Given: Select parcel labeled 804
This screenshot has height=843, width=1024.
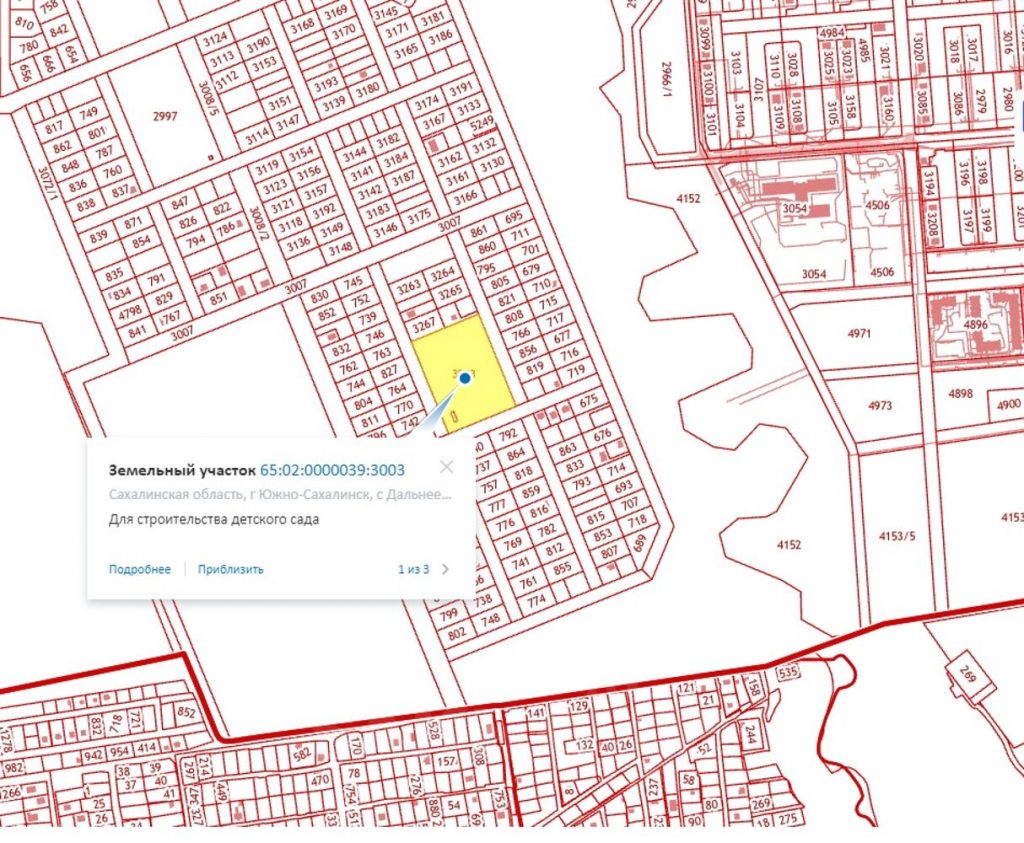Looking at the screenshot, I should pos(363,404).
